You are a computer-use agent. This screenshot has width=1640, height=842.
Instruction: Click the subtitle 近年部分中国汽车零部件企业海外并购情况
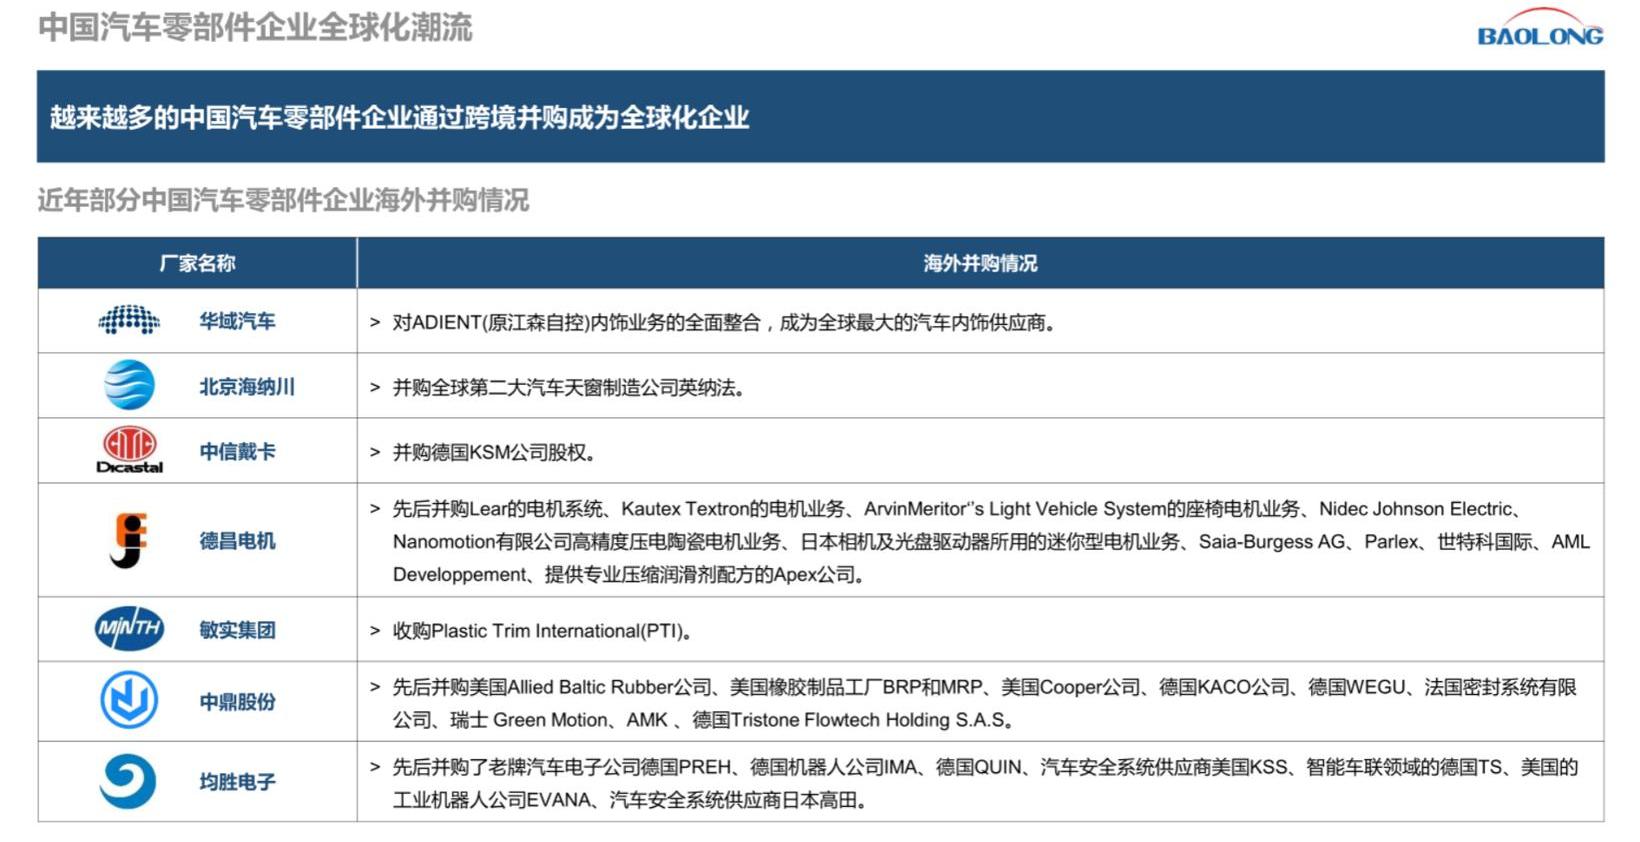pyautogui.click(x=283, y=200)
